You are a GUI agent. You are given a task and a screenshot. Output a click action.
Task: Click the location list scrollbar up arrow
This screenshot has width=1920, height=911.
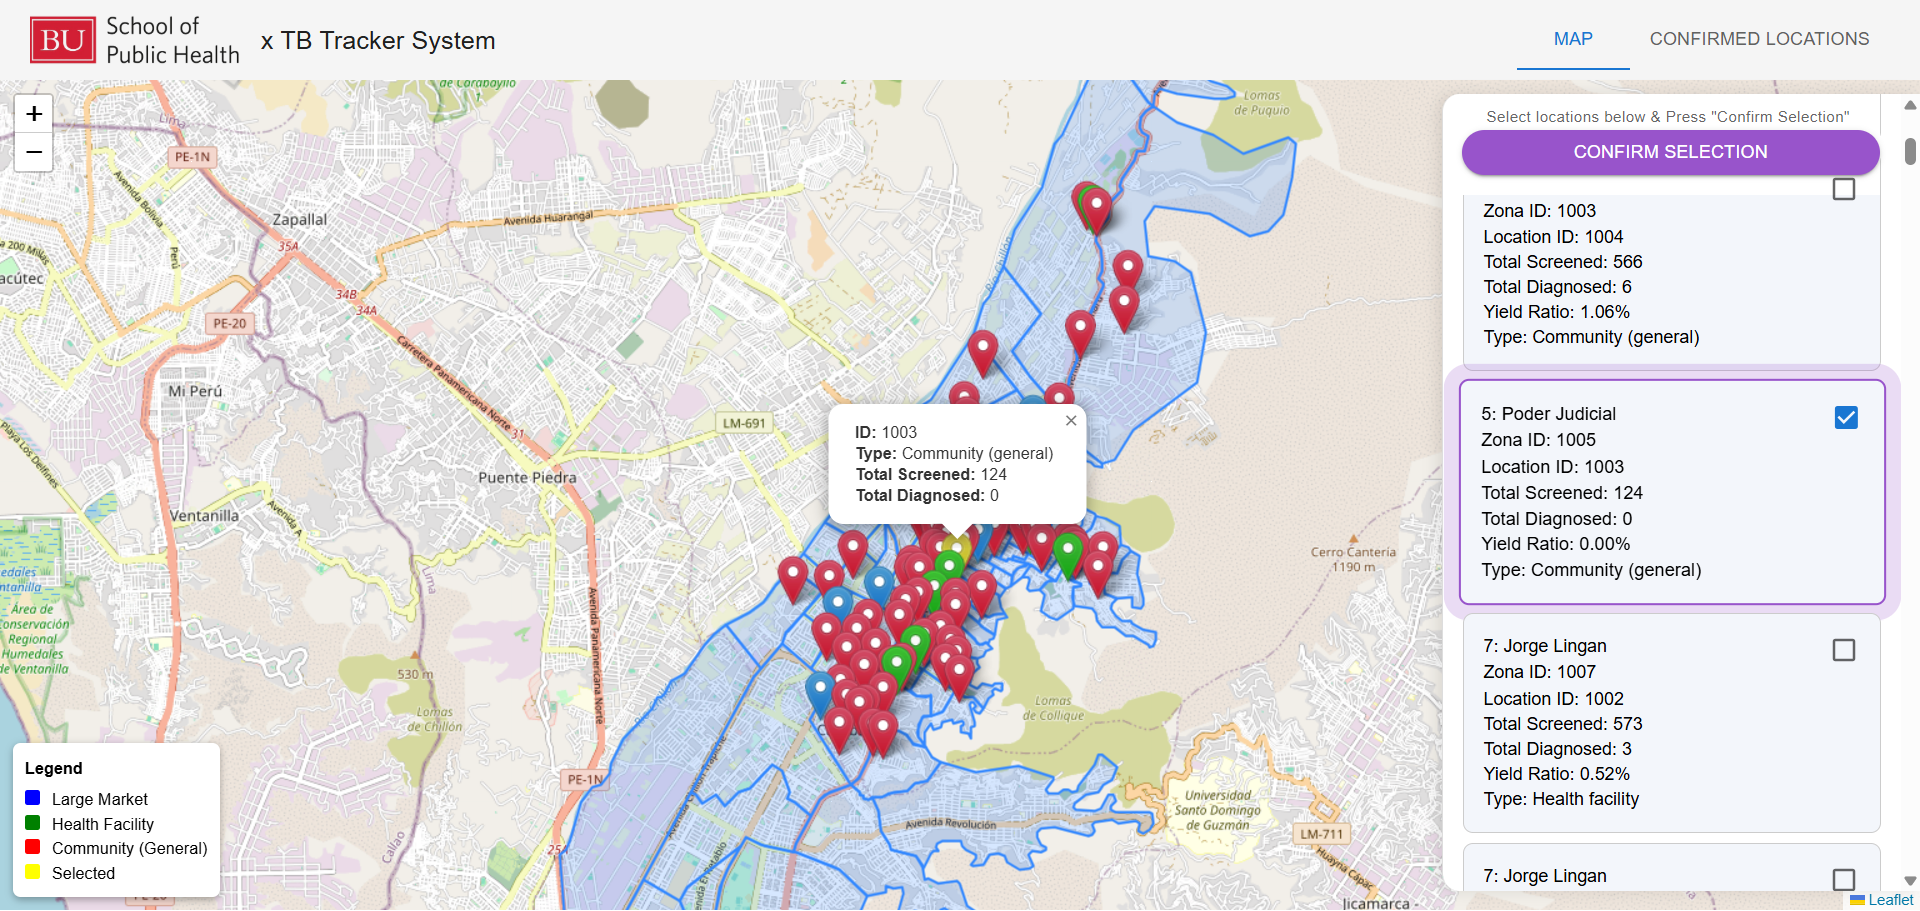(x=1910, y=105)
